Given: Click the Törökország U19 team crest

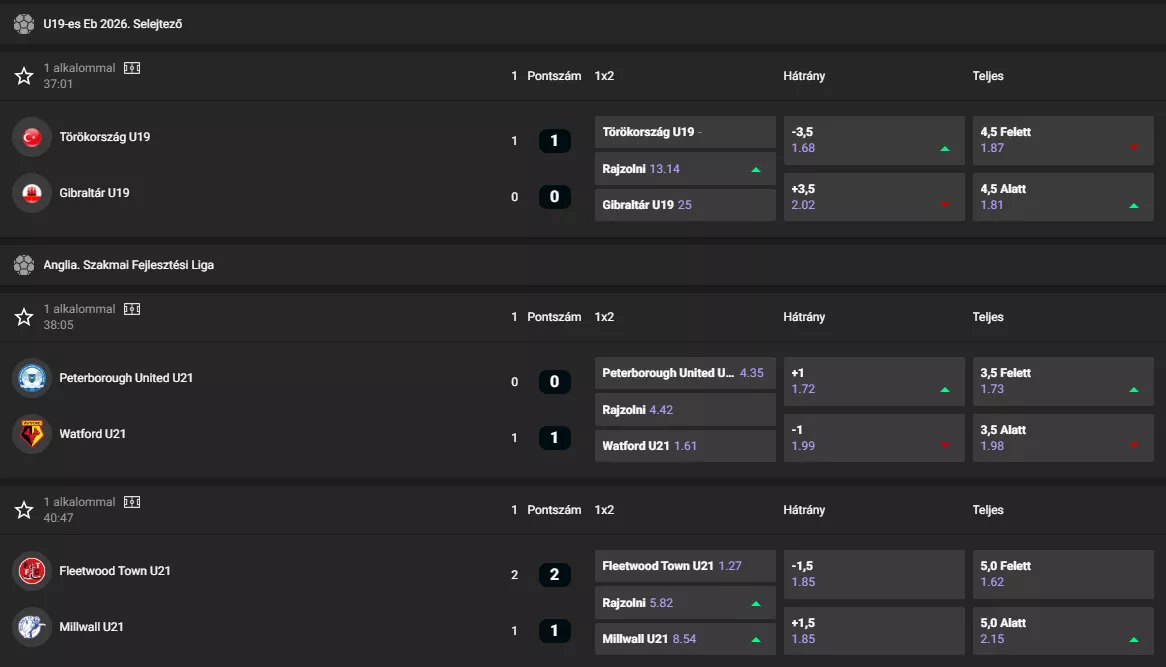Looking at the screenshot, I should (x=31, y=137).
